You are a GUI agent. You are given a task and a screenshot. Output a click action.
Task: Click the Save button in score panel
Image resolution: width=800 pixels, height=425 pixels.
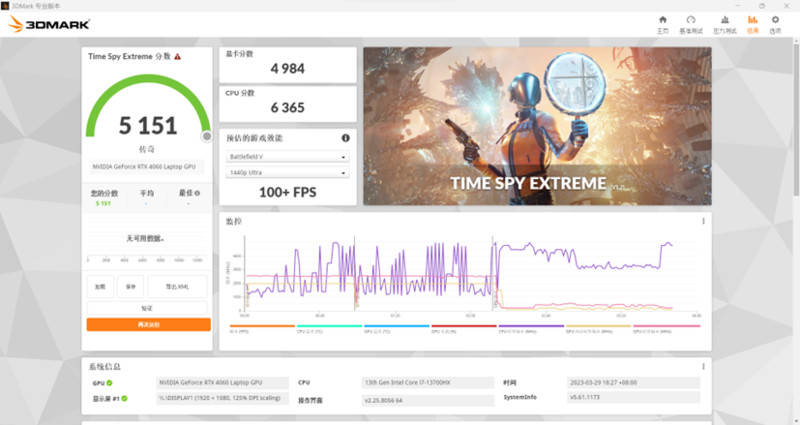point(131,286)
